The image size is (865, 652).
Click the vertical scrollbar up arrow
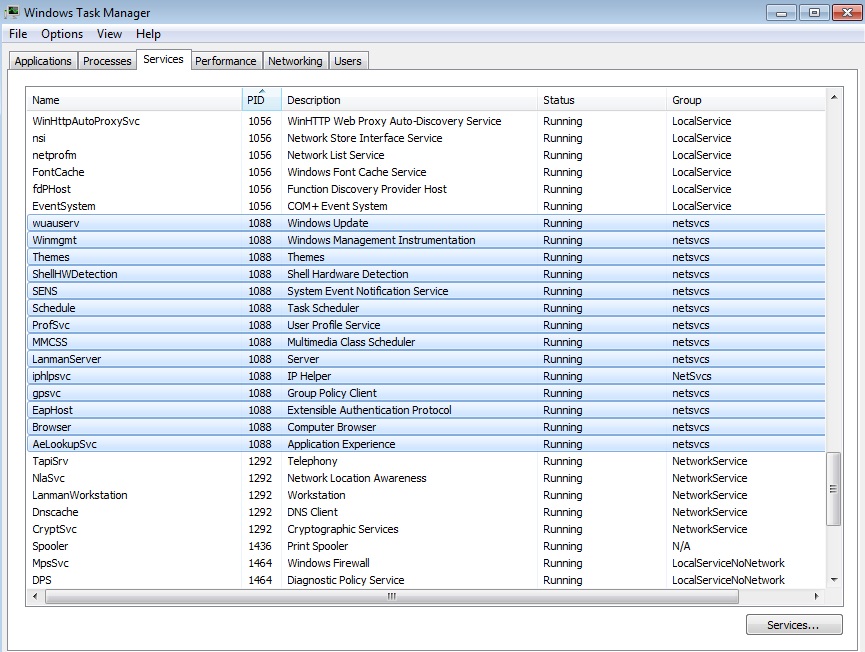pyautogui.click(x=834, y=98)
